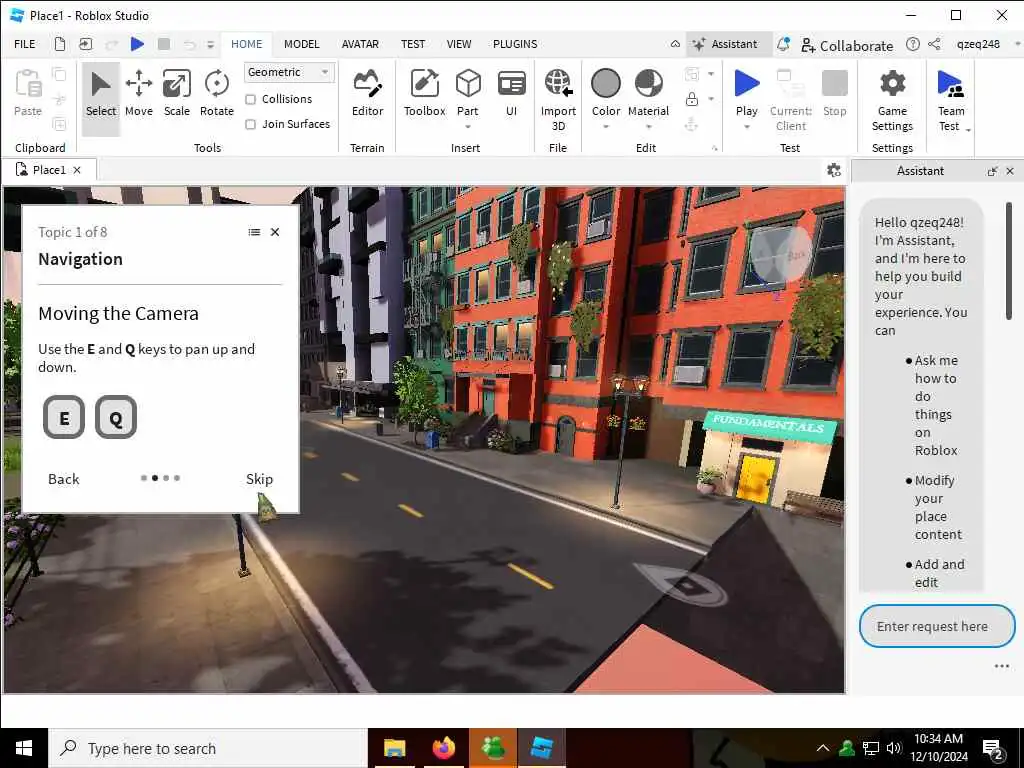
Task: Open the Terrain Editor
Action: [x=367, y=93]
